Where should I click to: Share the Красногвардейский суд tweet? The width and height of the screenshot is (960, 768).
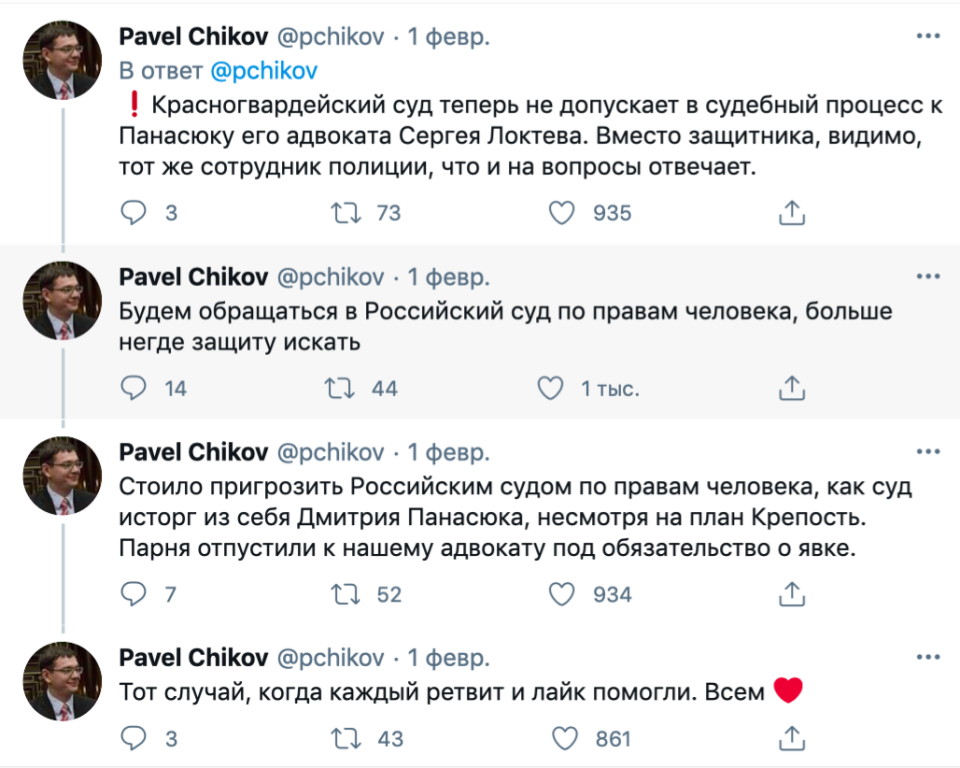coord(791,212)
